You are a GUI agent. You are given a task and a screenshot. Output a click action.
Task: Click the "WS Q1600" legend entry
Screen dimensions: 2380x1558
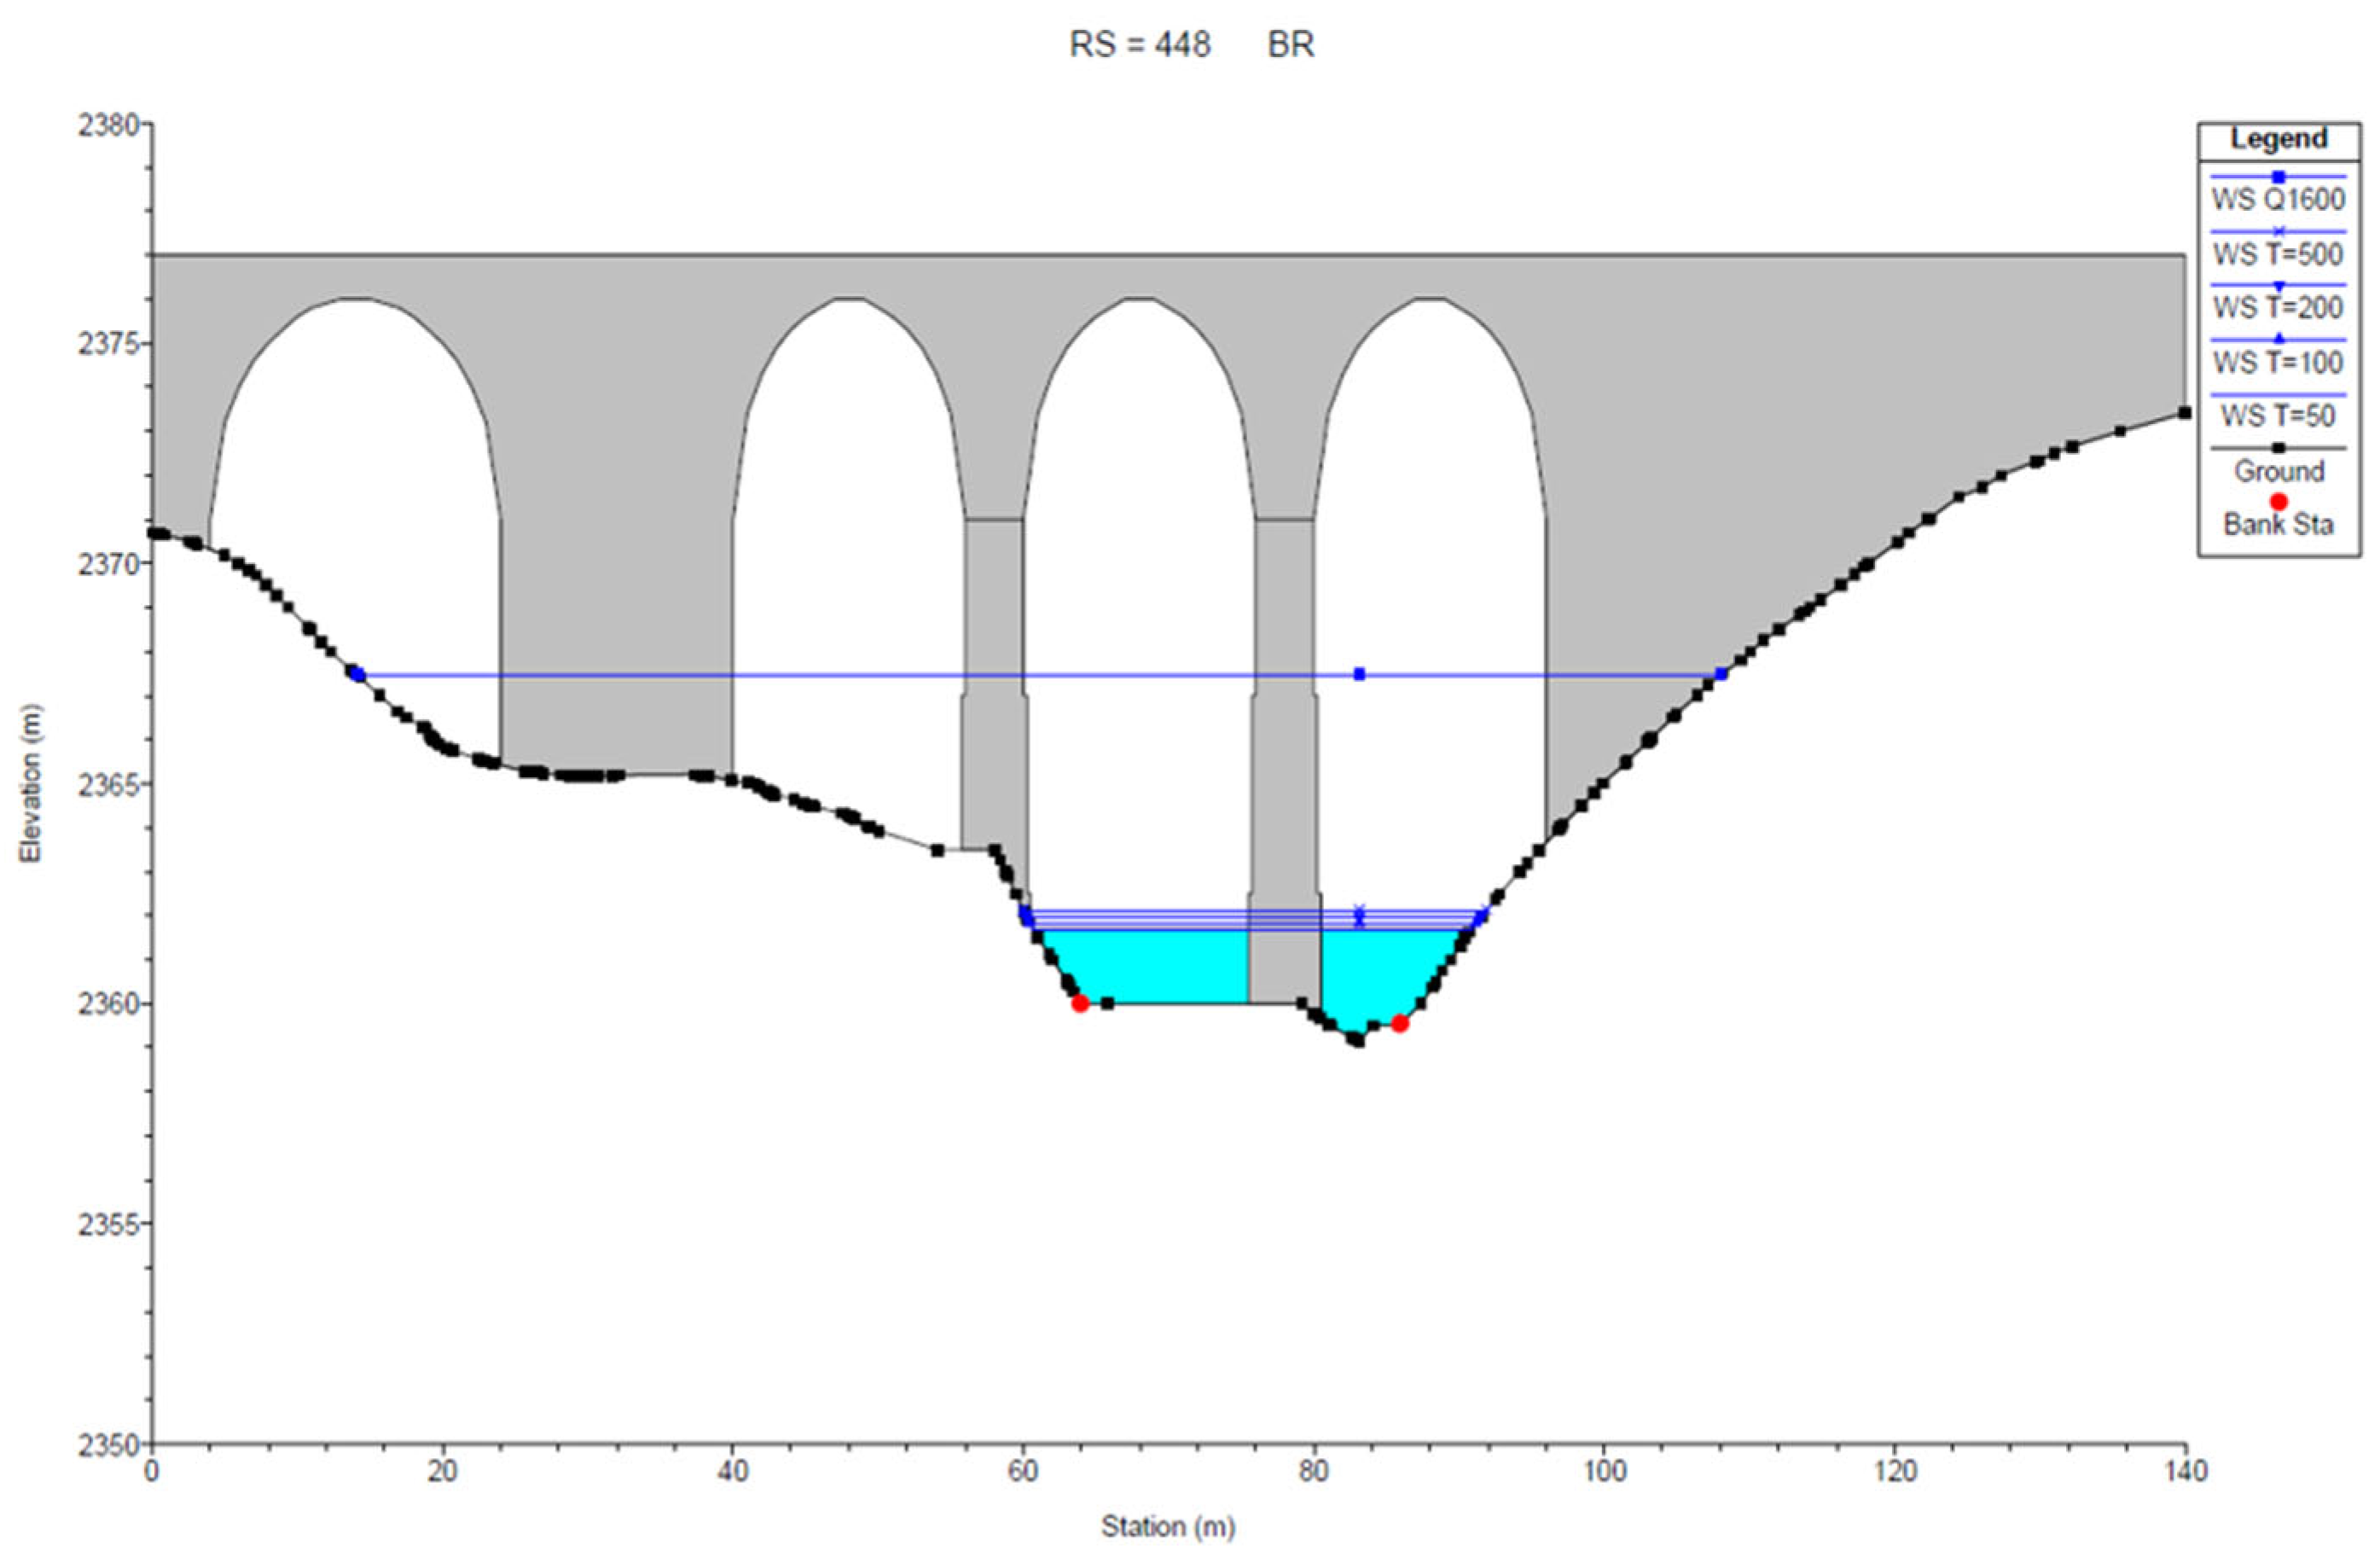point(2278,199)
